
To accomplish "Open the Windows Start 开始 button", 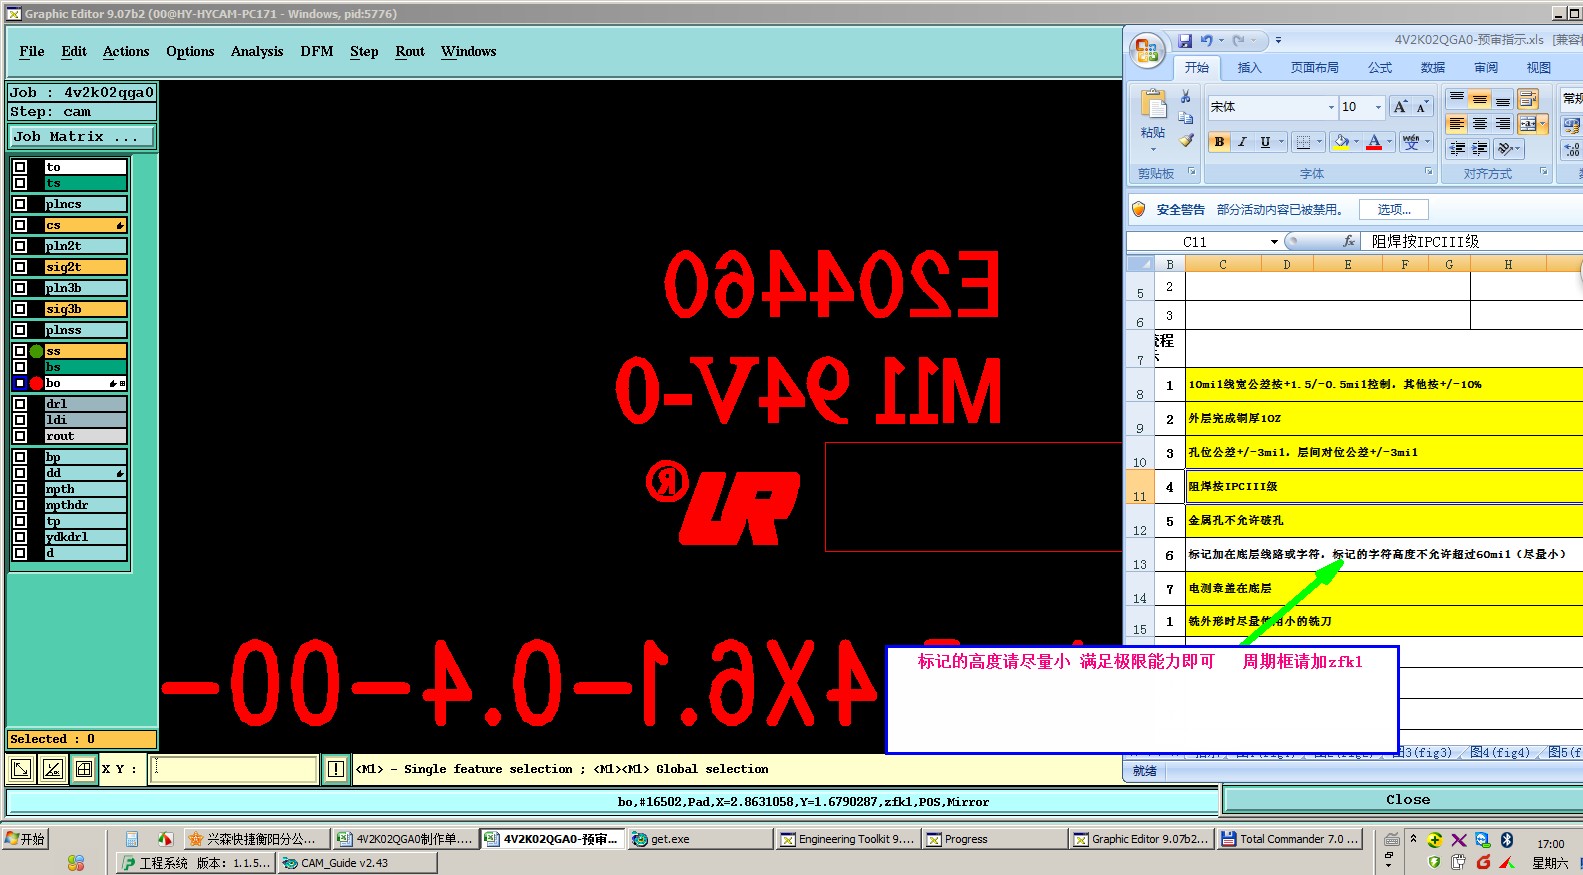I will coord(26,839).
